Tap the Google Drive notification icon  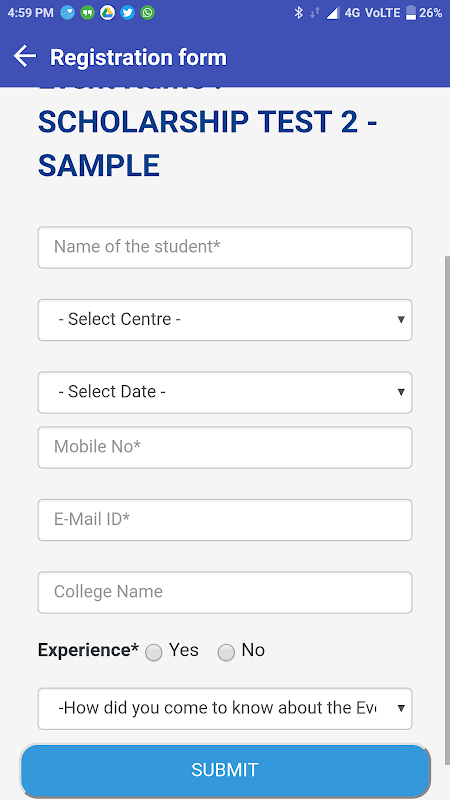point(107,13)
